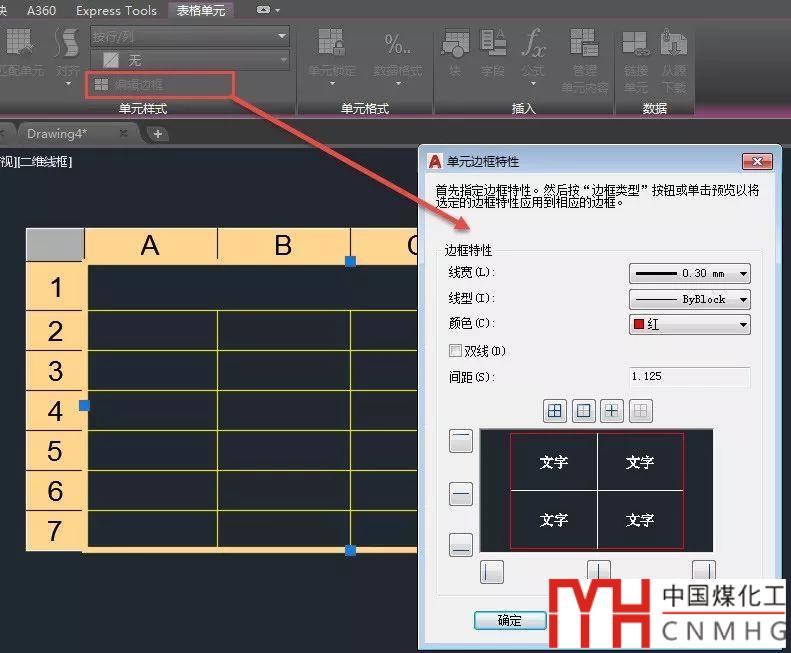Open the 线型 ByBlock linetype dropdown
The image size is (791, 653).
[x=689, y=299]
